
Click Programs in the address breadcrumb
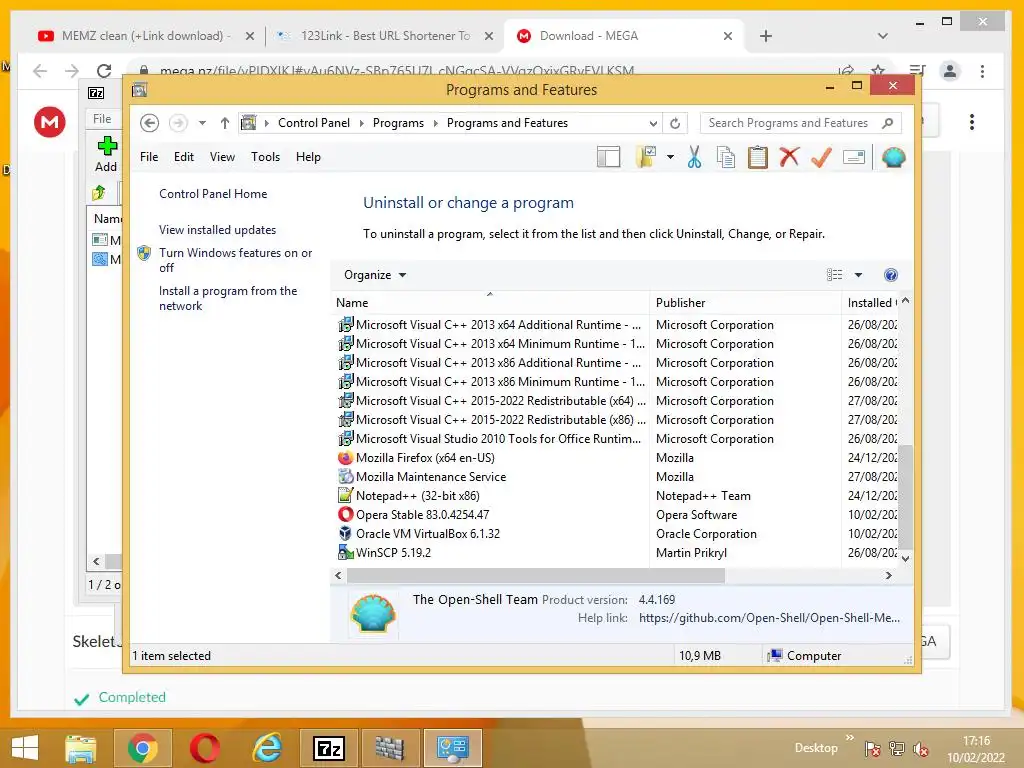point(398,123)
